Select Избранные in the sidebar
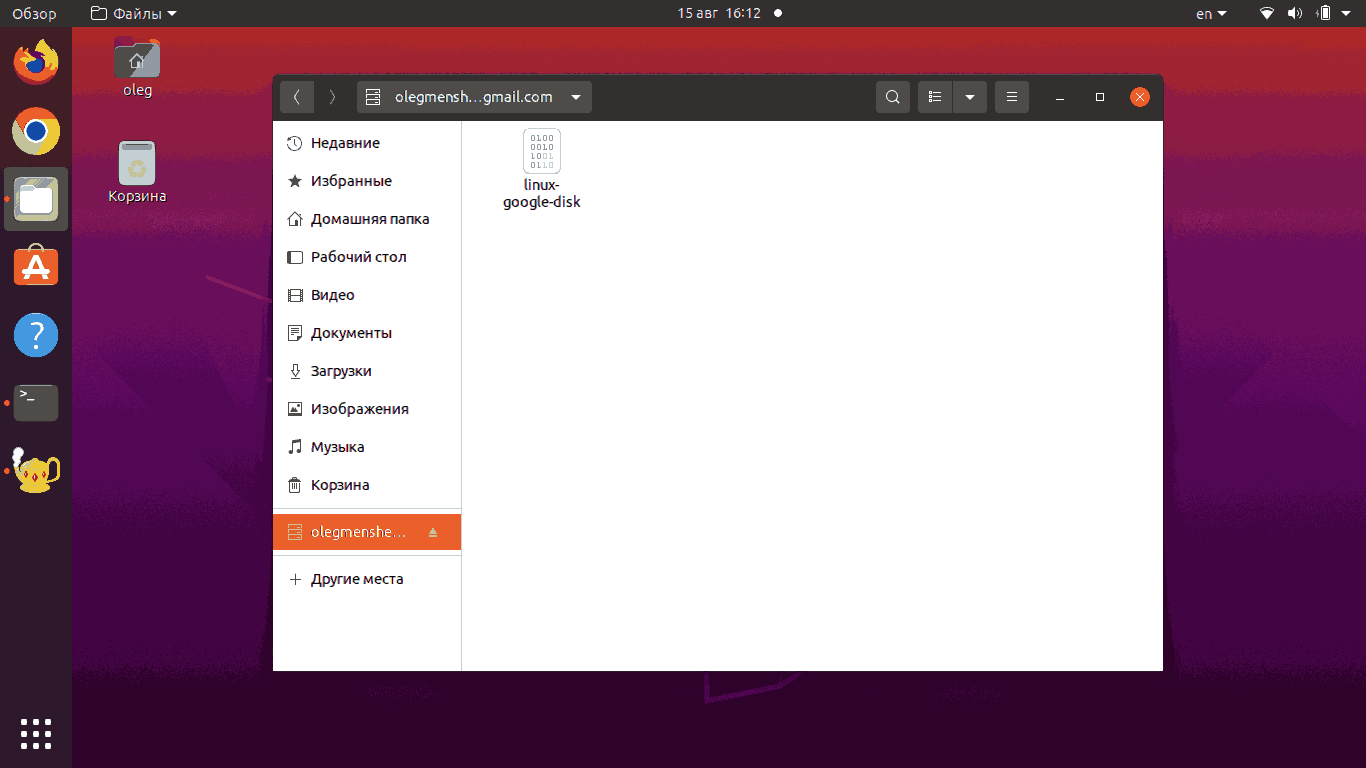Image resolution: width=1366 pixels, height=768 pixels. click(x=350, y=181)
